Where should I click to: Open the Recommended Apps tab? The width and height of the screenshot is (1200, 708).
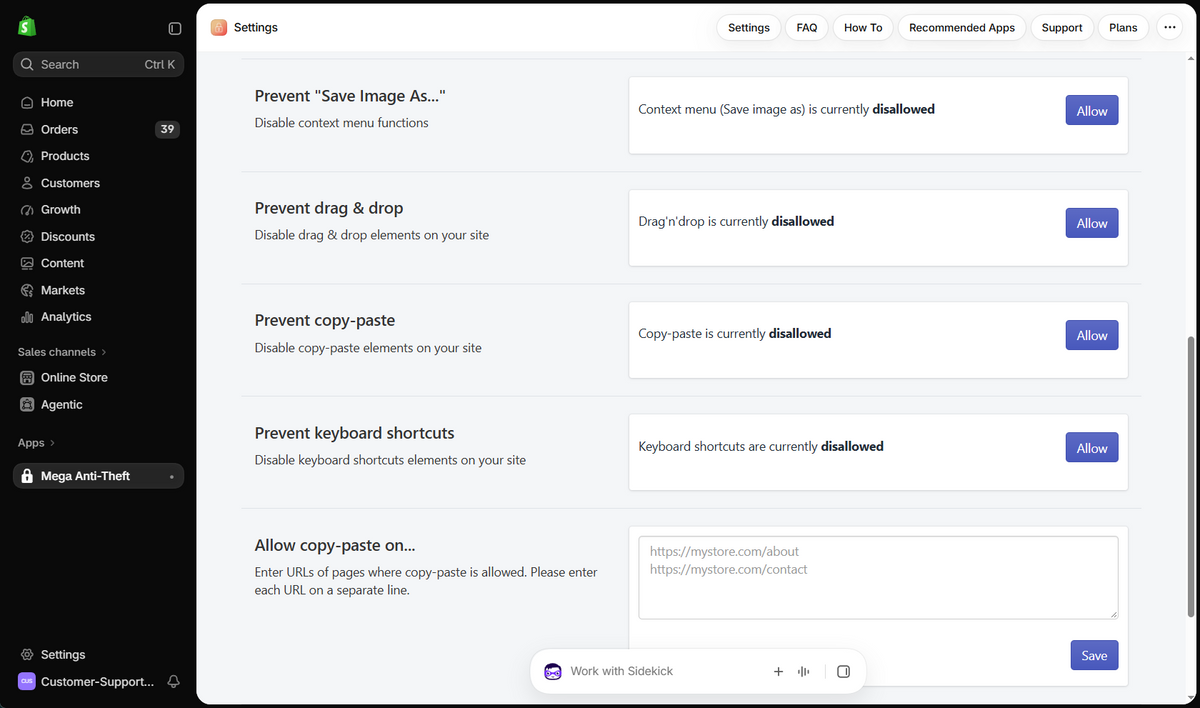(x=962, y=28)
